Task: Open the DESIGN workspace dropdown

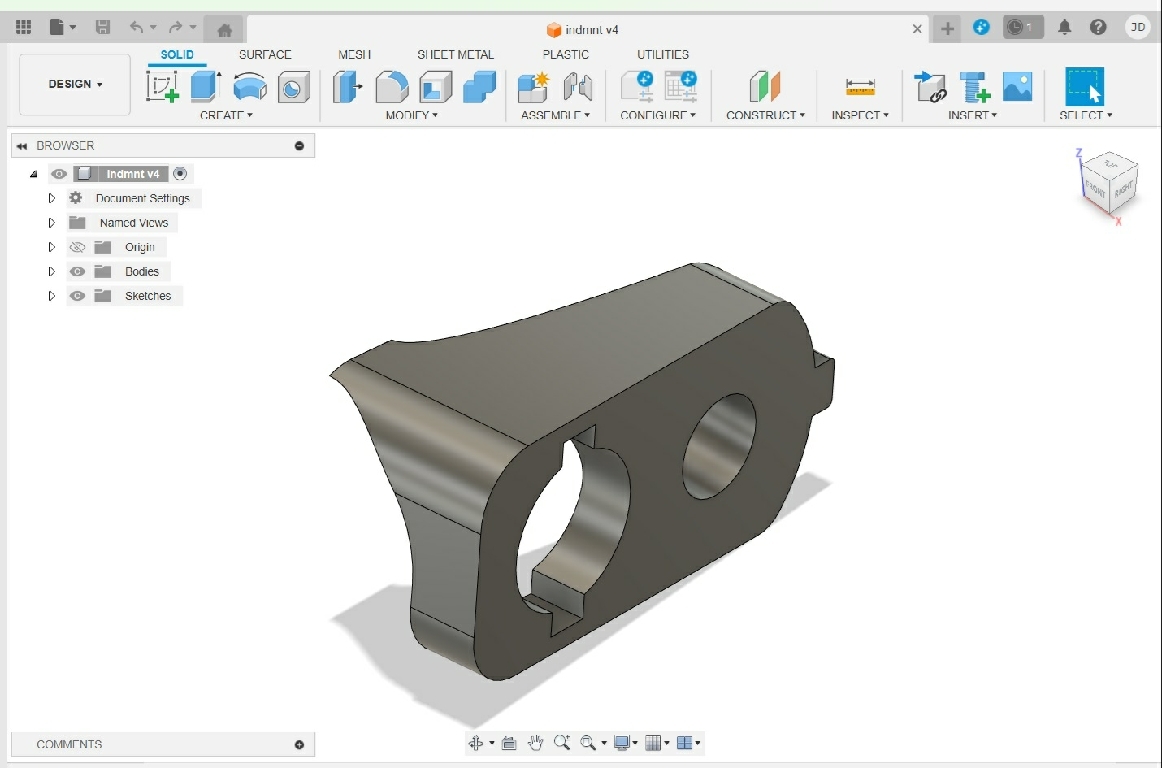Action: point(75,85)
